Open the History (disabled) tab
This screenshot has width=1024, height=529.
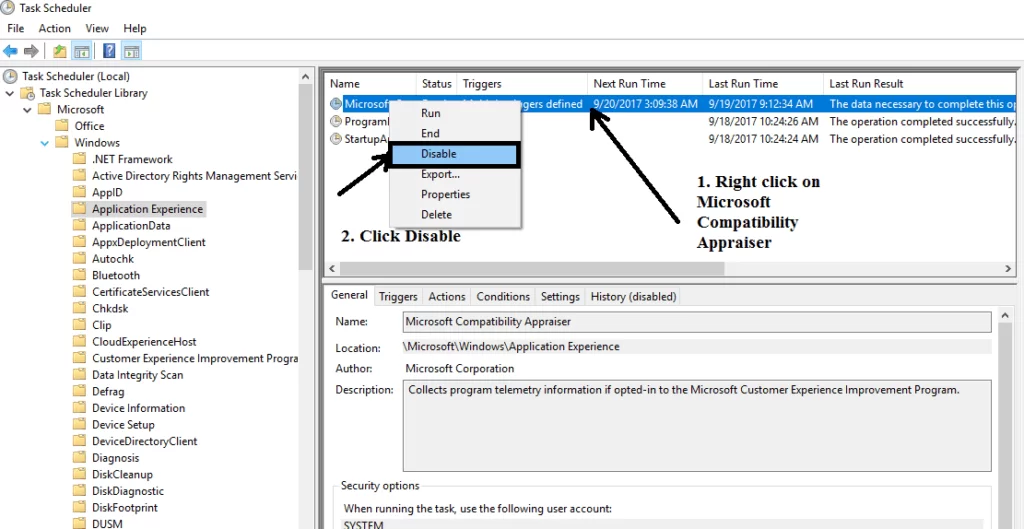tap(633, 297)
